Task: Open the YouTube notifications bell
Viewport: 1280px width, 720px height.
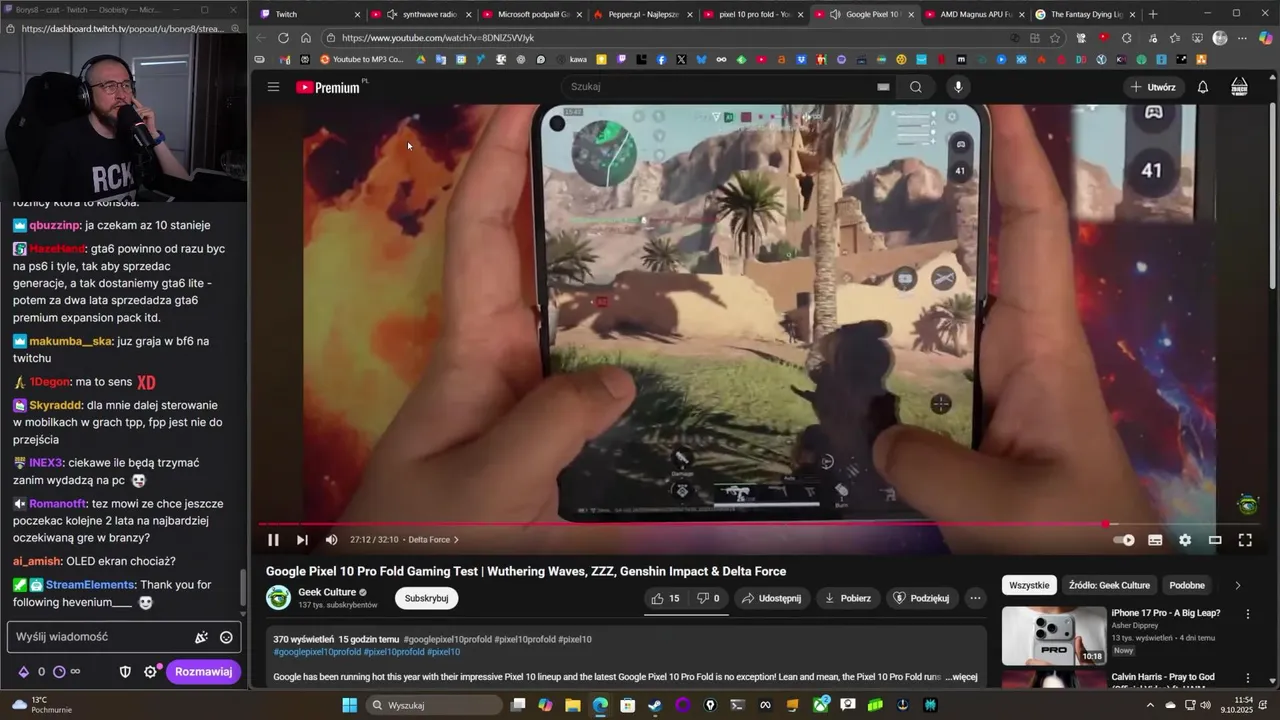Action: click(1203, 87)
